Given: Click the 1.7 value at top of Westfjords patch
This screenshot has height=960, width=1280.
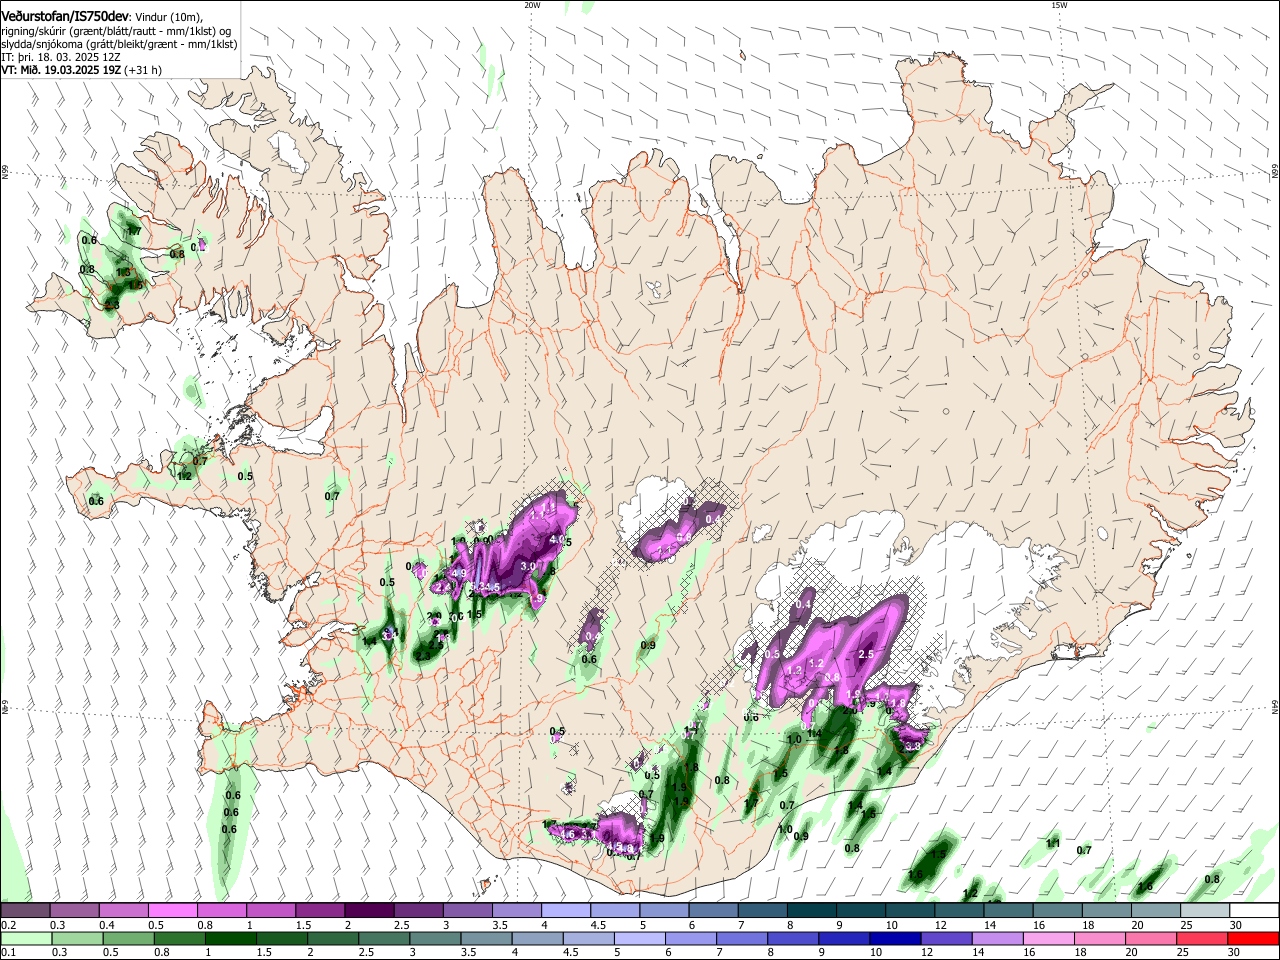Looking at the screenshot, I should 134,232.
